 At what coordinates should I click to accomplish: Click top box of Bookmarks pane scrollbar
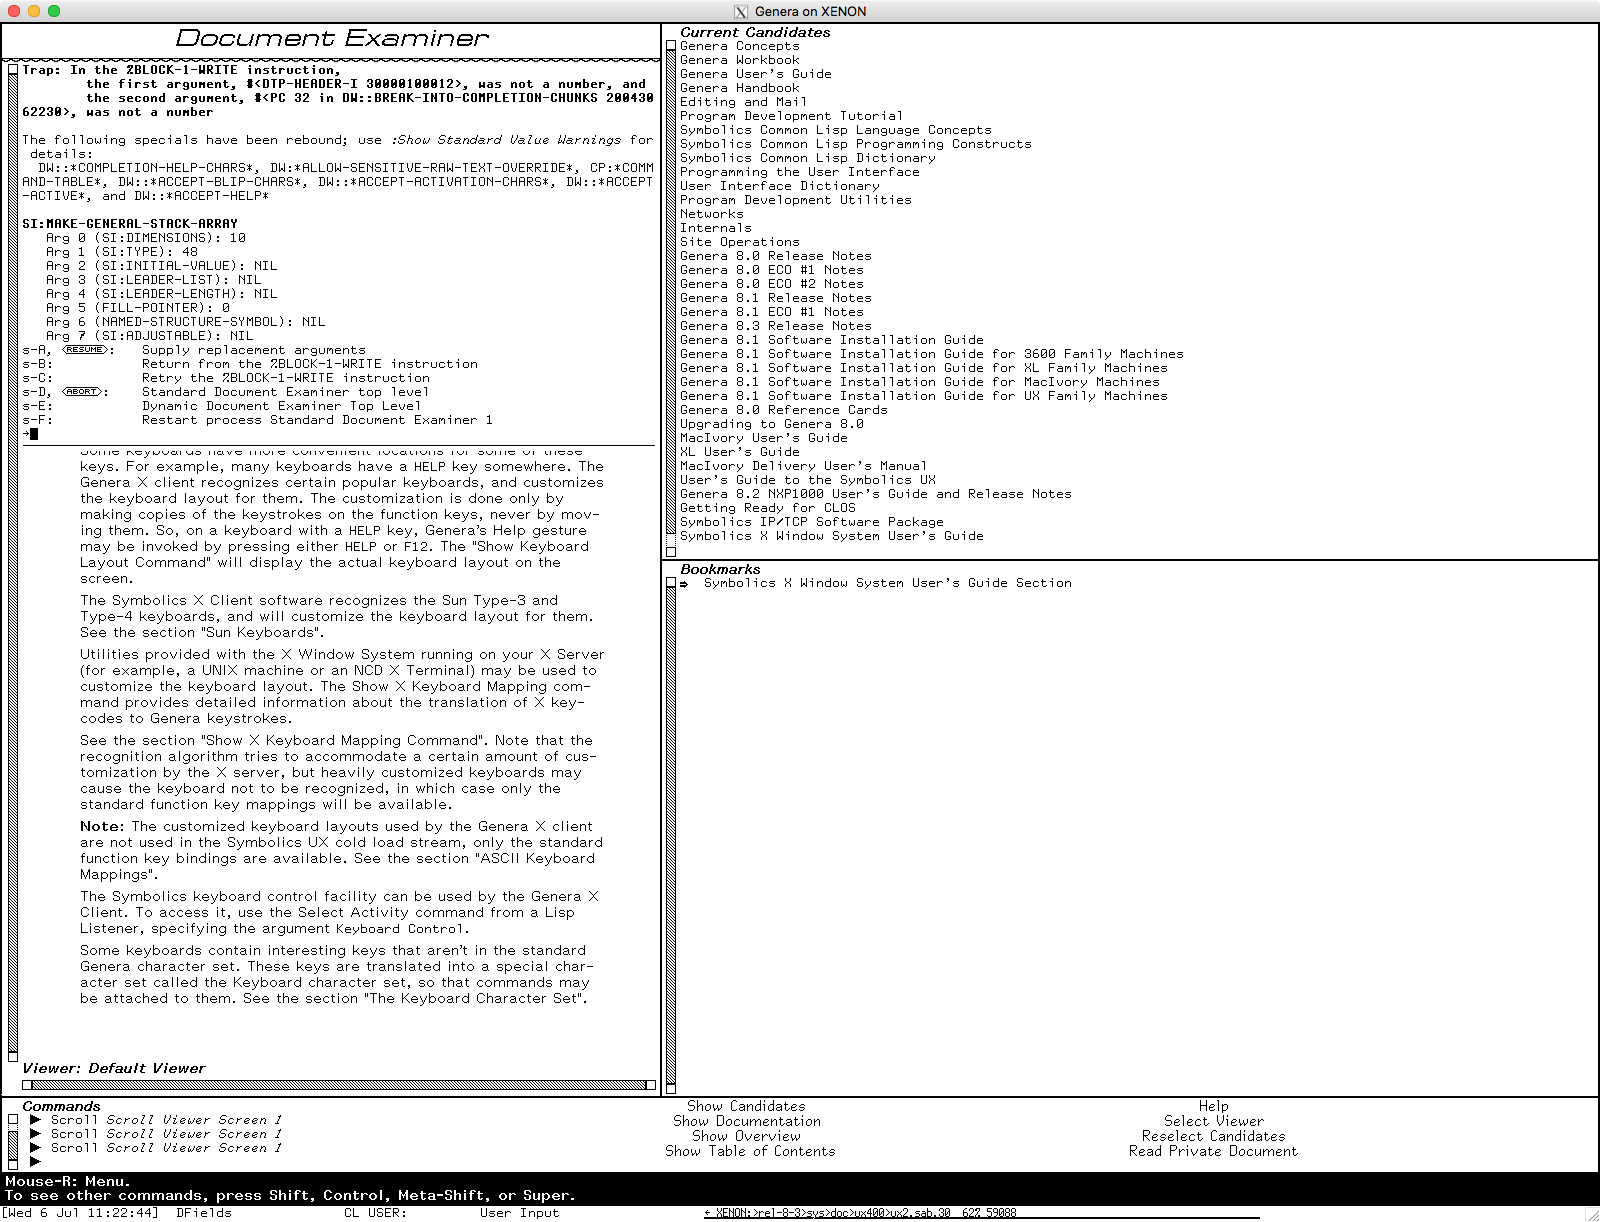click(x=671, y=583)
